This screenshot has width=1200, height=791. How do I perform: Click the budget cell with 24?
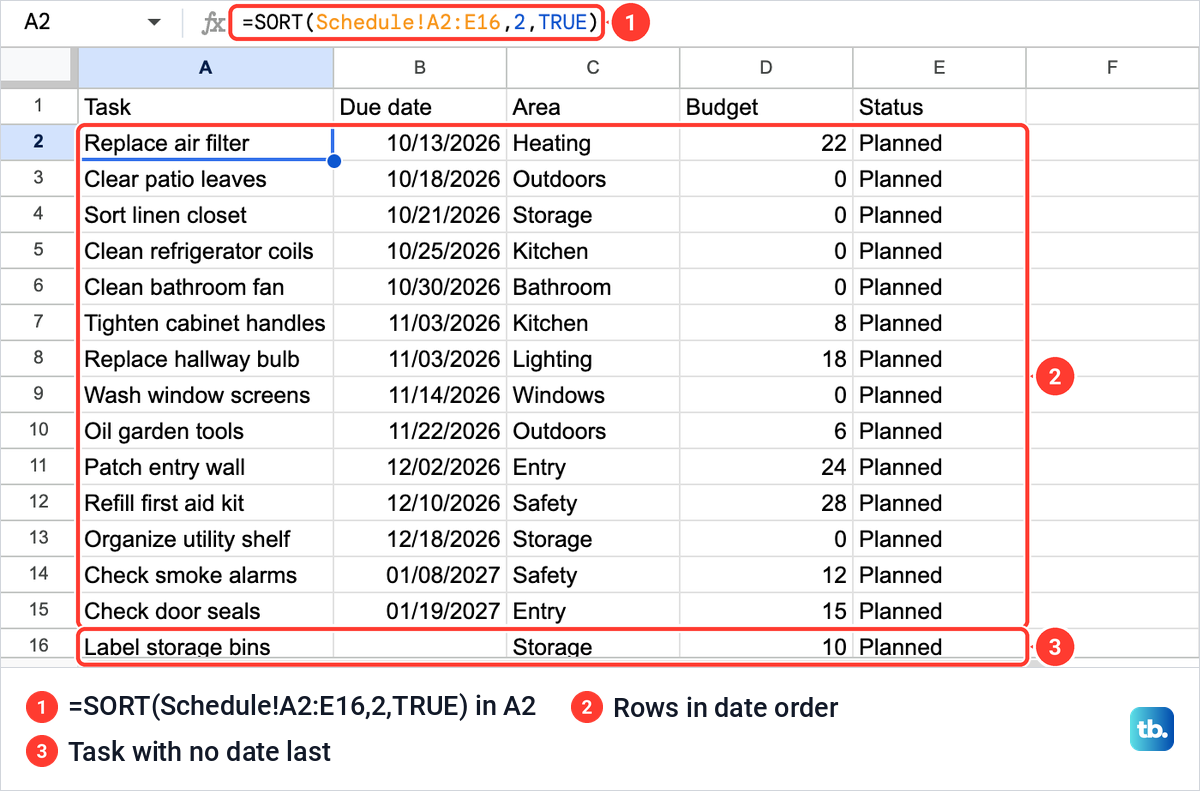point(766,467)
